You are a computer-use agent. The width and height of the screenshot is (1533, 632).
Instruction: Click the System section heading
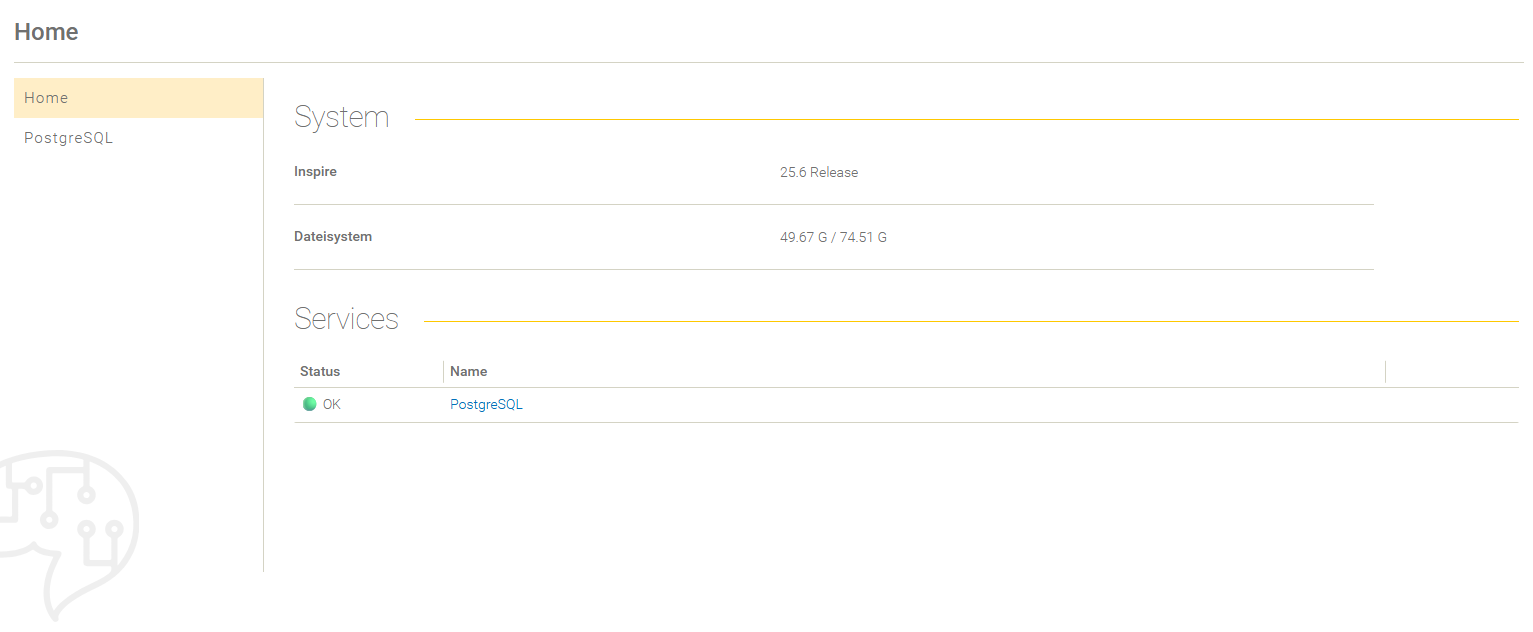click(x=341, y=117)
